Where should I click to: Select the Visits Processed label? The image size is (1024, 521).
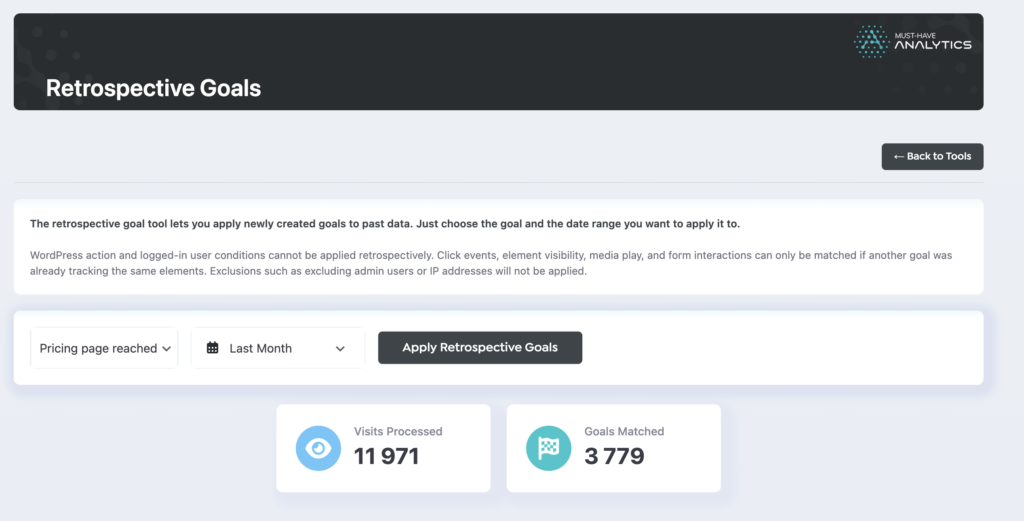(398, 431)
